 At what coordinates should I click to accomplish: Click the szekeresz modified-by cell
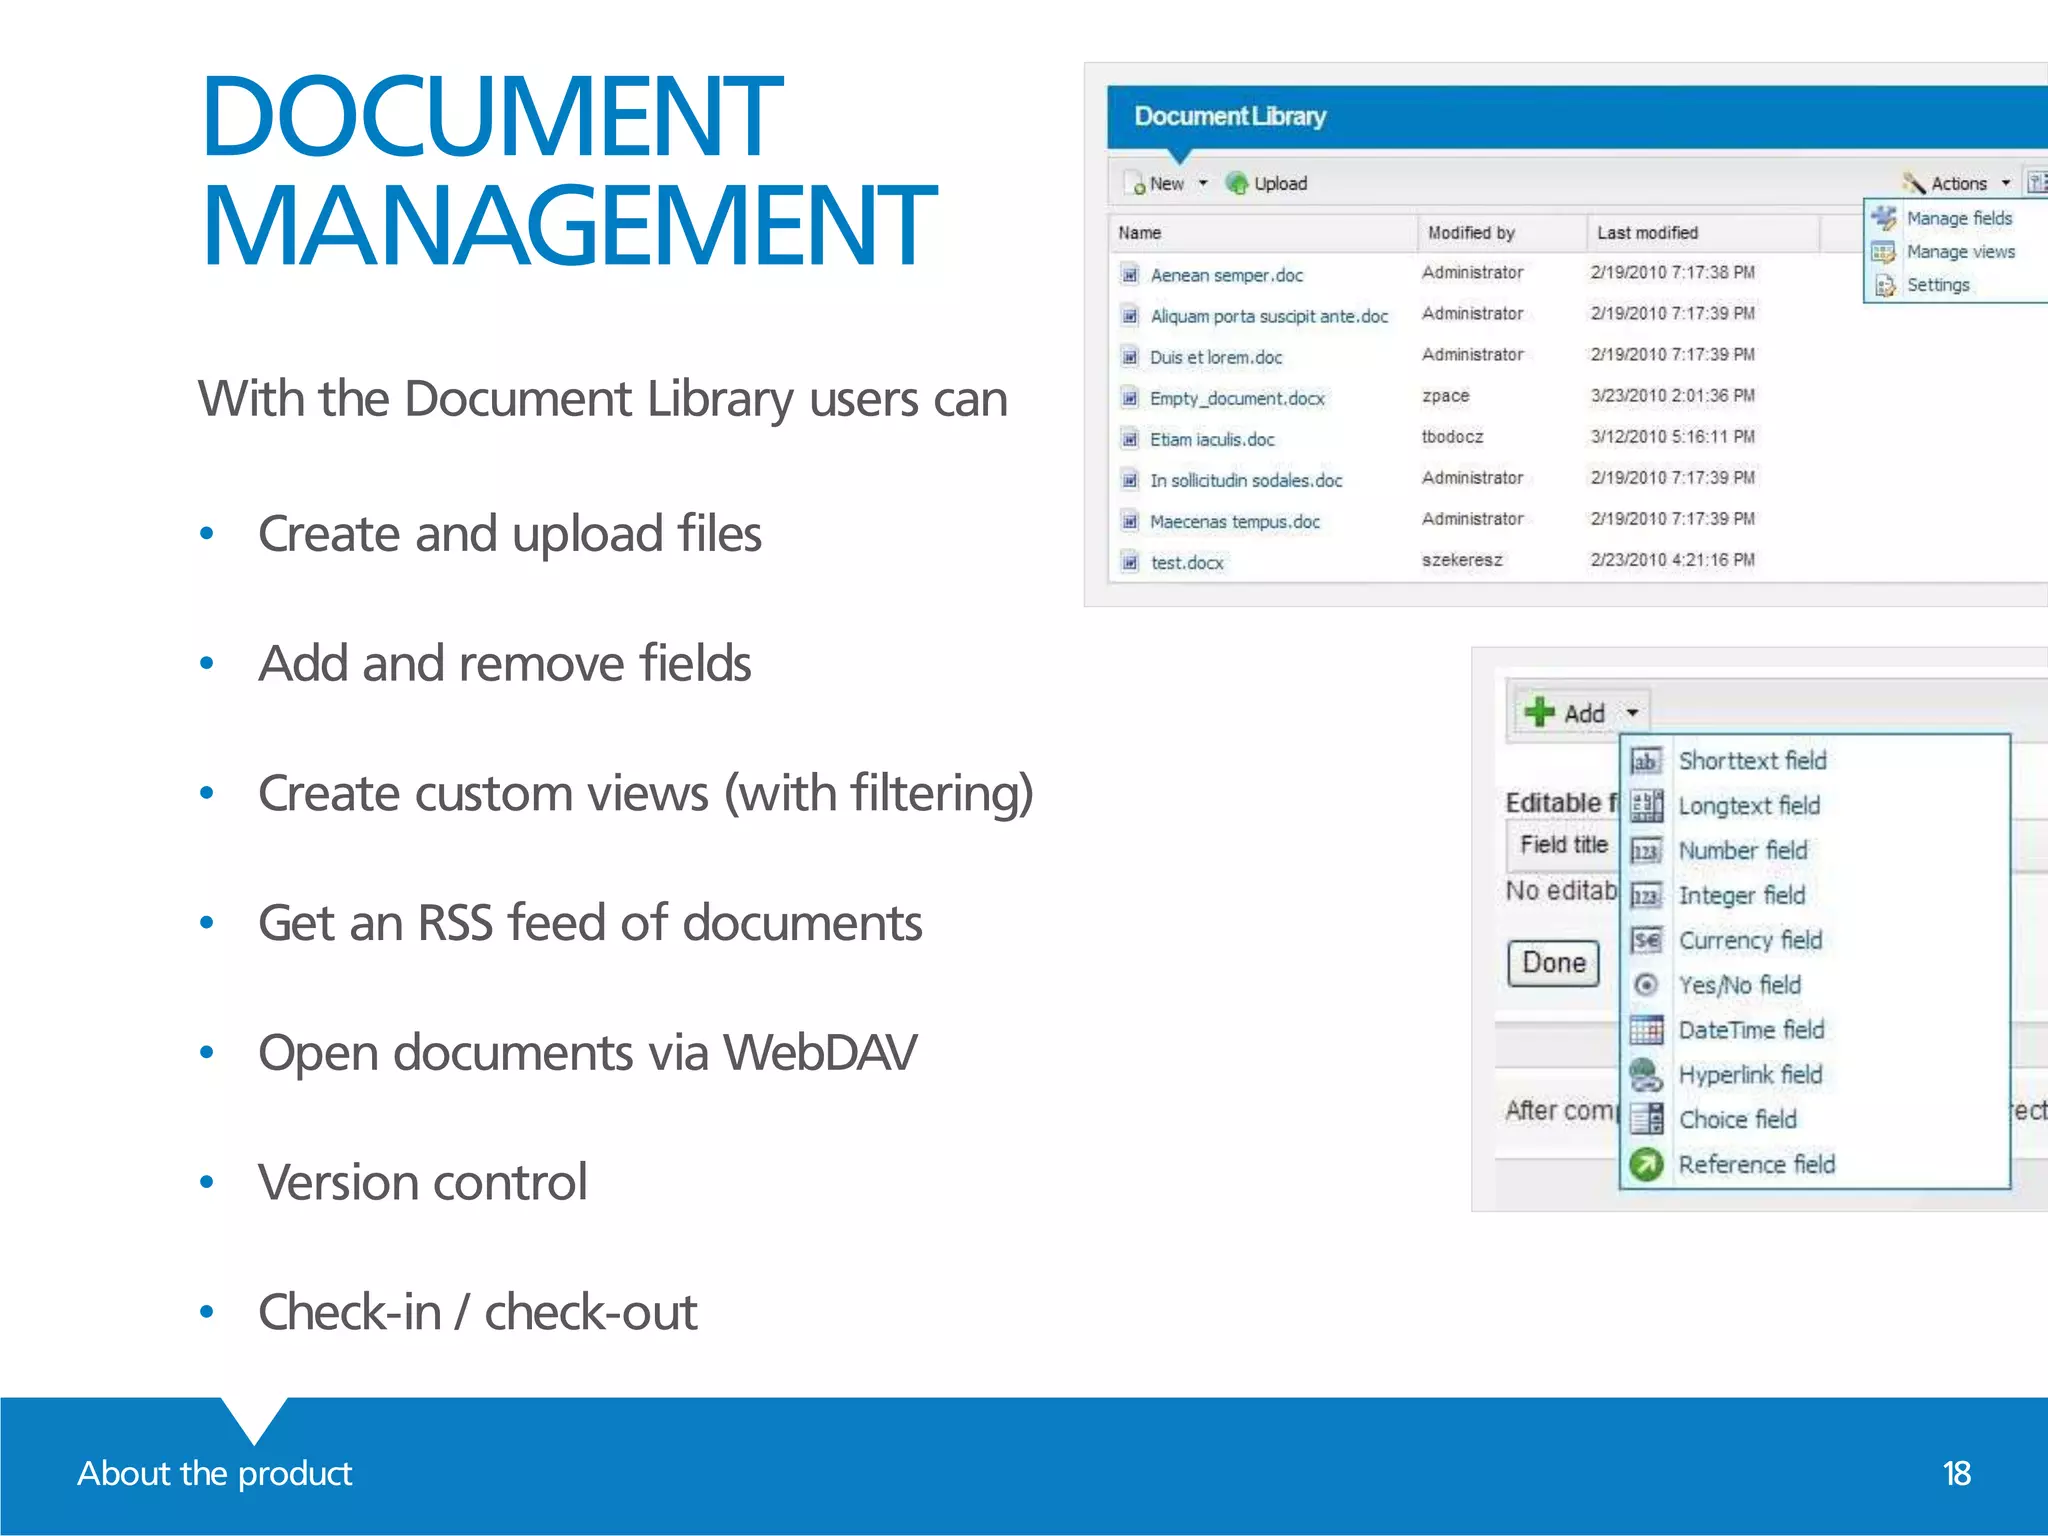tap(1462, 560)
